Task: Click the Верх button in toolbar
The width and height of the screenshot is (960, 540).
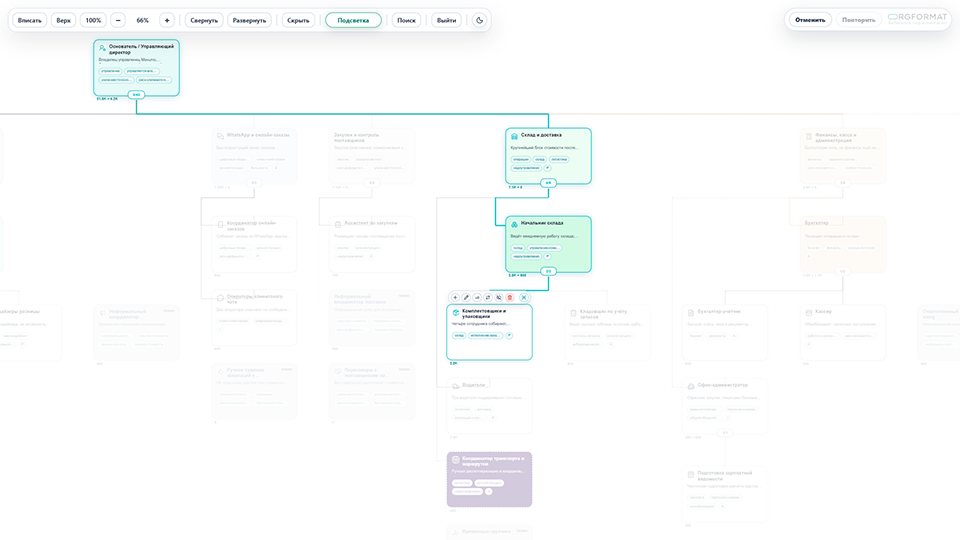Action: [63, 20]
